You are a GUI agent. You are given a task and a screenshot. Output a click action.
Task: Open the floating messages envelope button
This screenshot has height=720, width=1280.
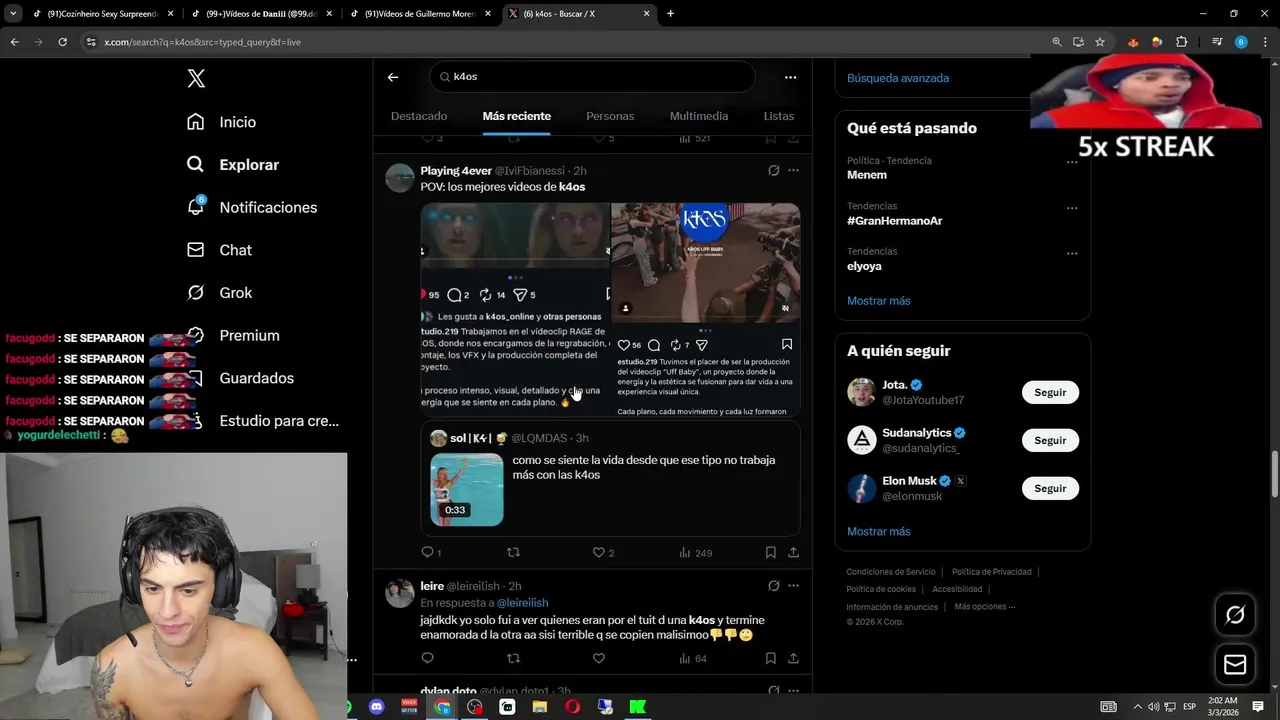[x=1235, y=665]
